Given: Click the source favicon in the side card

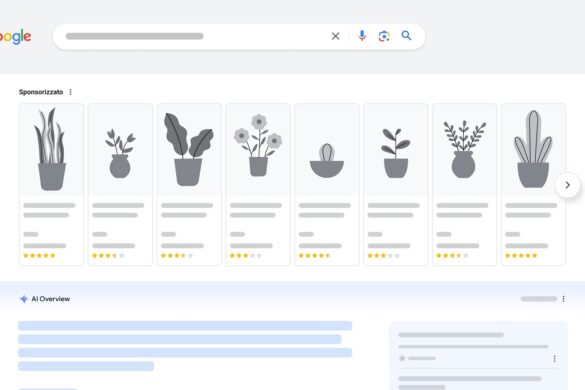Looking at the screenshot, I should click(402, 358).
